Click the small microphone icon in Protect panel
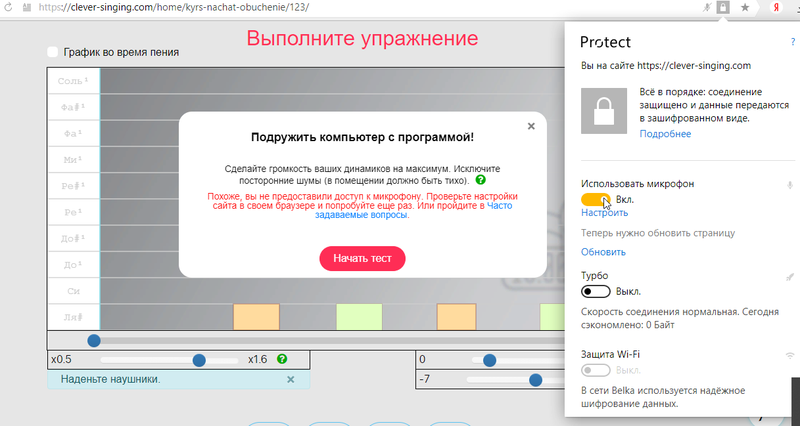This screenshot has width=800, height=426. tap(790, 185)
